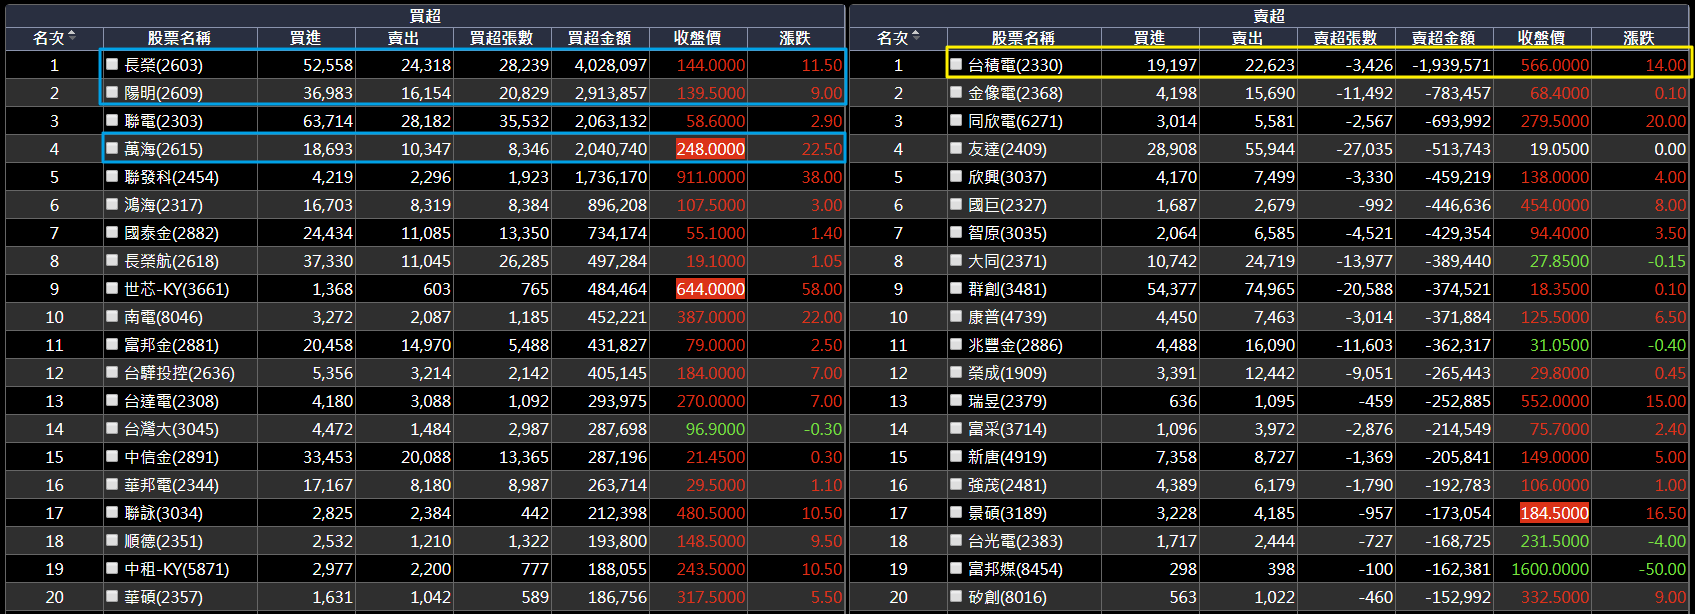The width and height of the screenshot is (1695, 614).
Task: Select stock name 富邦金(2881)
Action: (x=171, y=345)
